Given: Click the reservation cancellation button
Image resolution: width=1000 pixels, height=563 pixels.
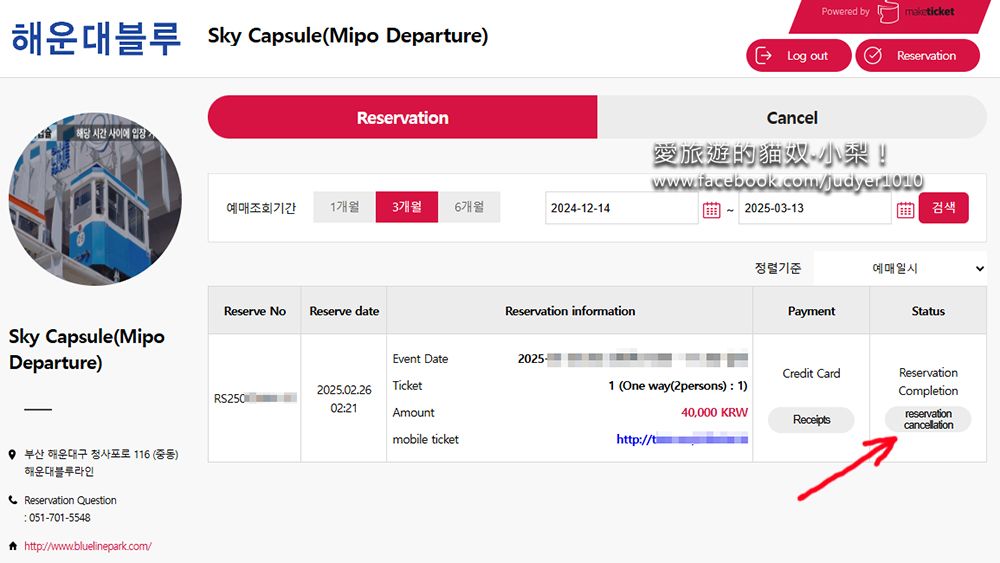Looking at the screenshot, I should (x=928, y=419).
